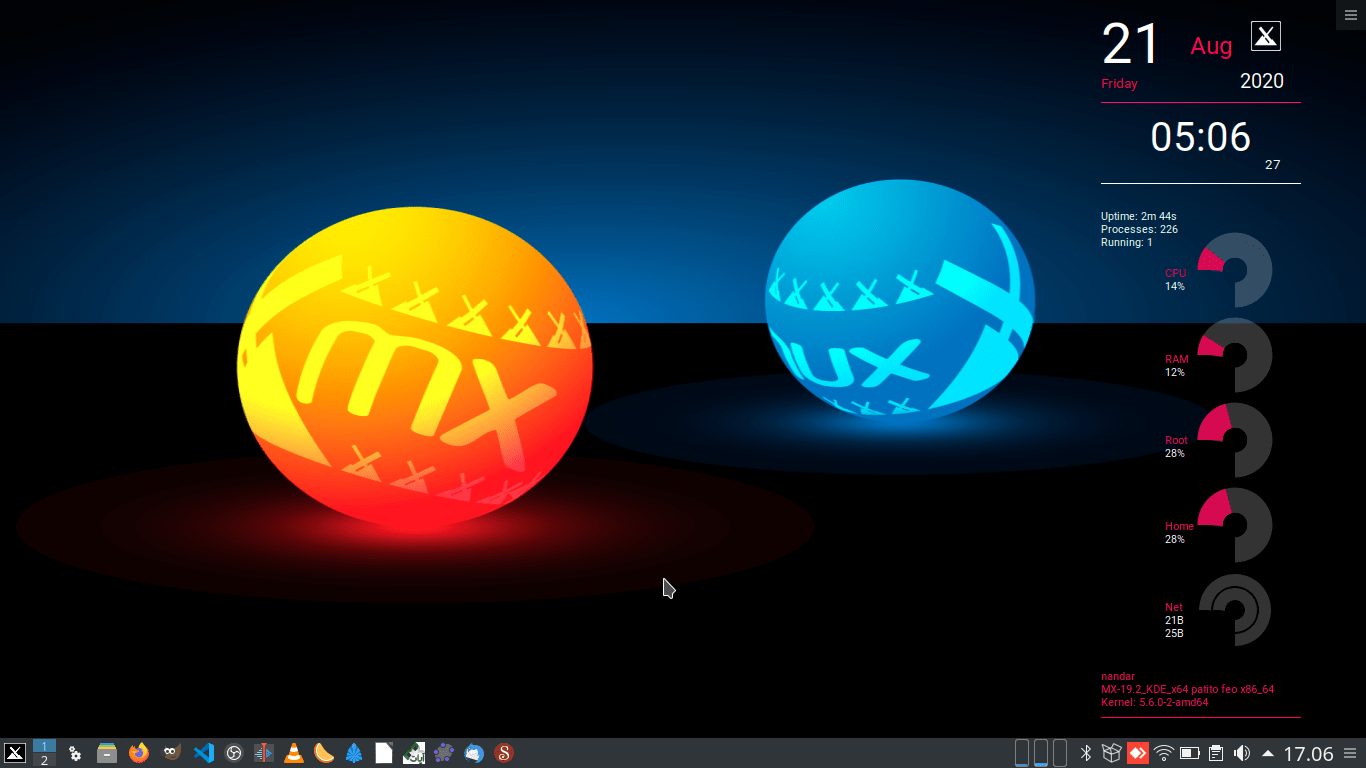Open audio volume tray icon
Image resolution: width=1366 pixels, height=768 pixels.
tap(1242, 753)
